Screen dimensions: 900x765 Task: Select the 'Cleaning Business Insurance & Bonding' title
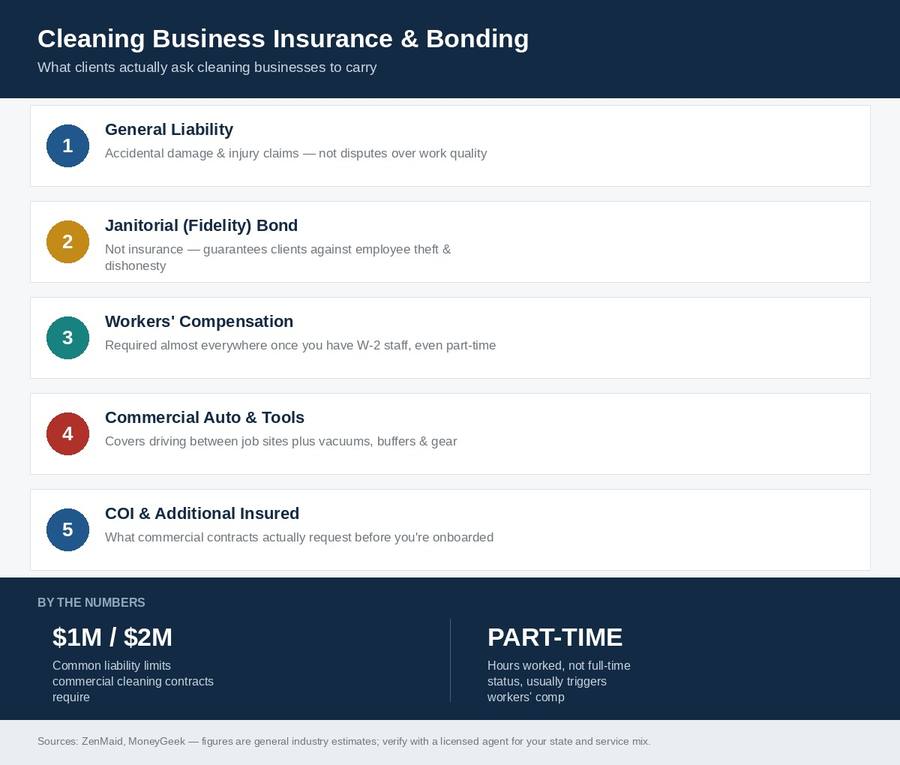[x=283, y=39]
